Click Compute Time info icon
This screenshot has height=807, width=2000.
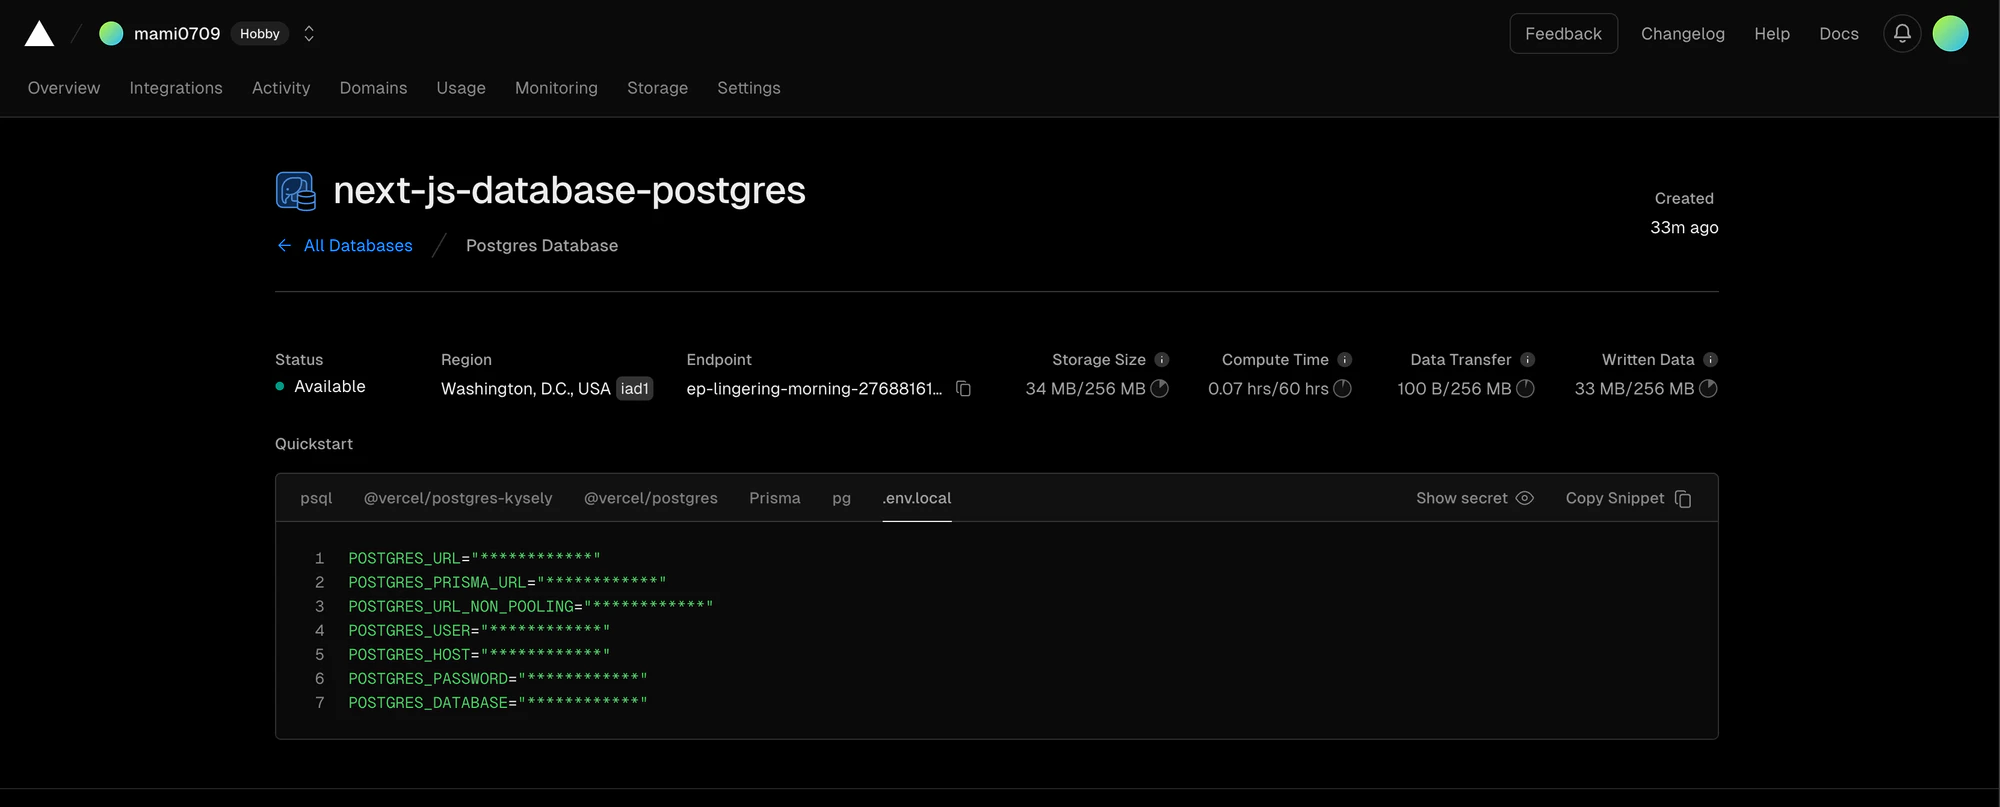[1345, 360]
